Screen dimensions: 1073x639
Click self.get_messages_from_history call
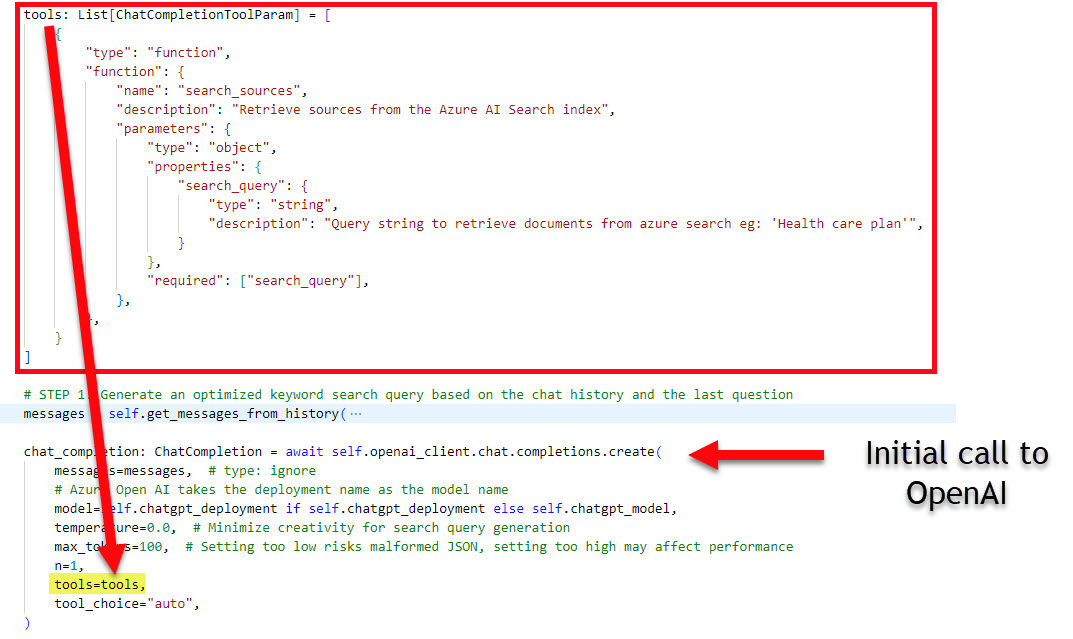pyautogui.click(x=227, y=414)
